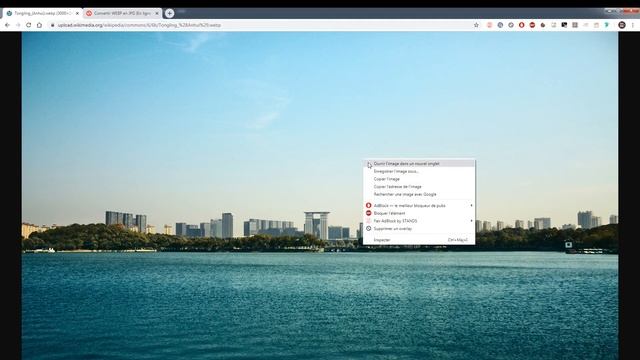Open the teal extension icon near profile
Viewport: 640px width, 360px height.
(607, 25)
